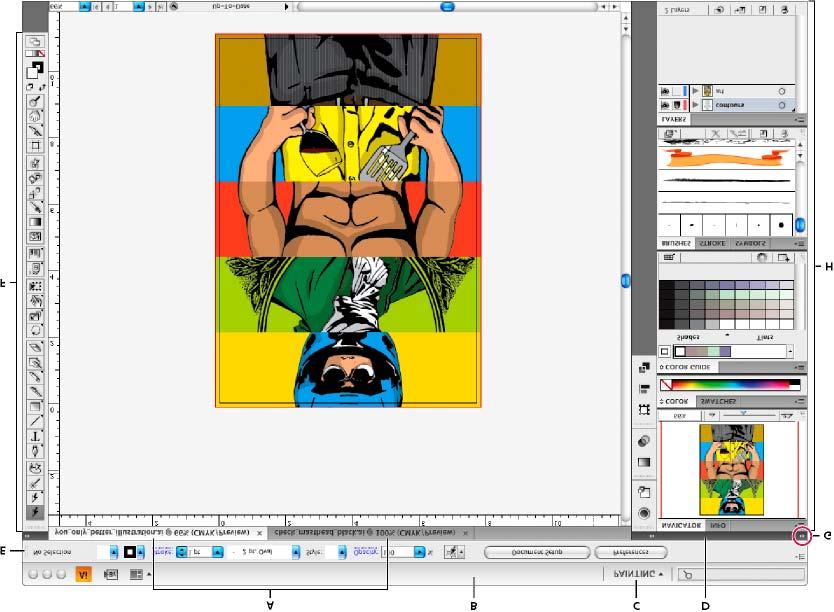This screenshot has height=612, width=834.
Task: Select the Direct Selection tool
Action: (x=35, y=498)
